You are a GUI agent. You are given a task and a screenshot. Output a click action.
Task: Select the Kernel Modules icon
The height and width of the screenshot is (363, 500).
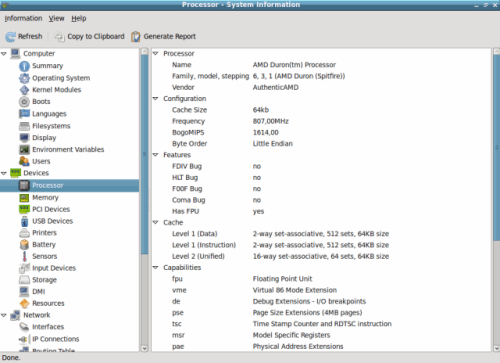24,90
